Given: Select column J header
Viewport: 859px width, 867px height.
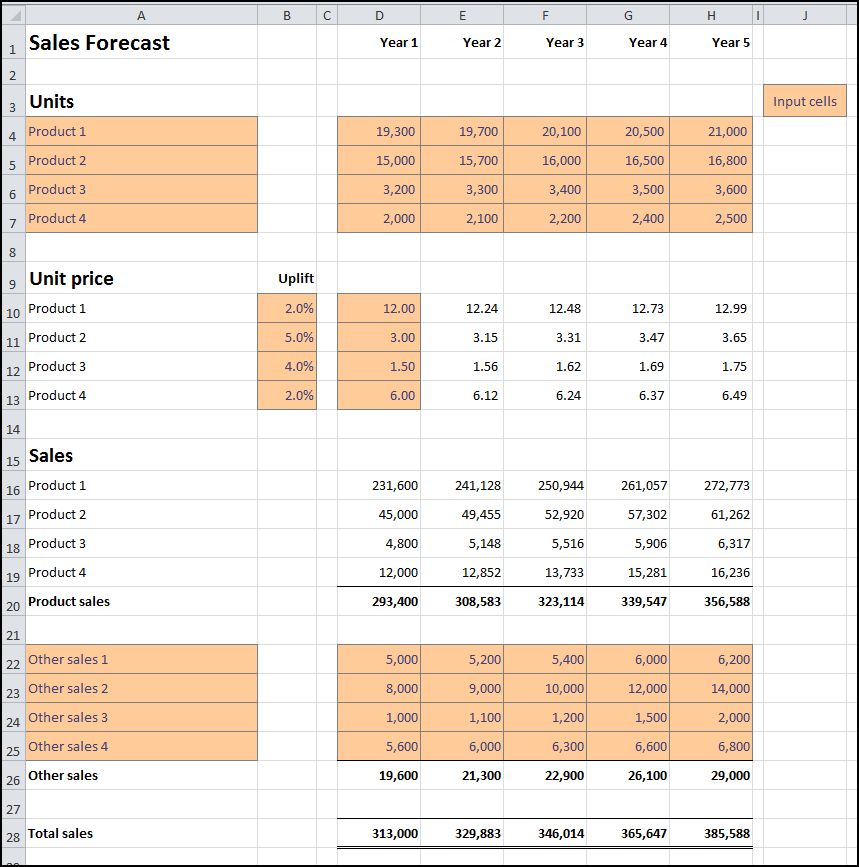Looking at the screenshot, I should pos(805,16).
